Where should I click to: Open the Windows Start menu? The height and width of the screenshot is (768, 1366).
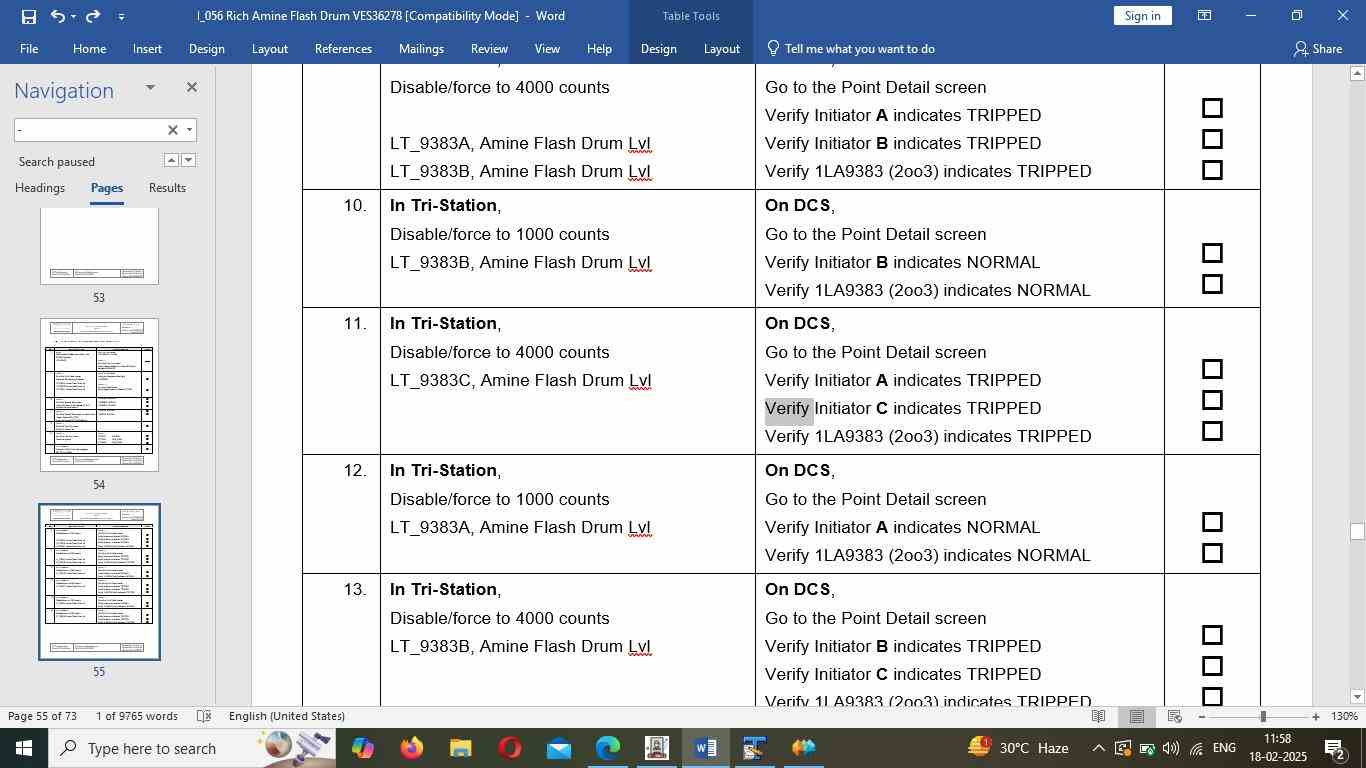point(23,748)
